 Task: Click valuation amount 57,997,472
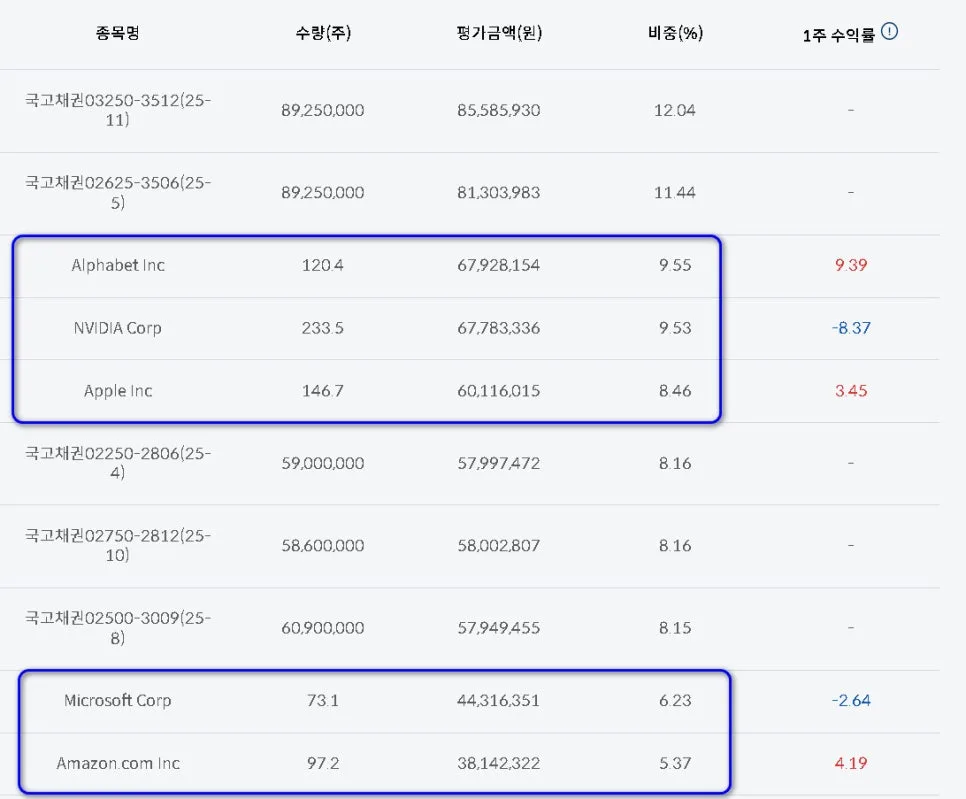click(x=499, y=463)
